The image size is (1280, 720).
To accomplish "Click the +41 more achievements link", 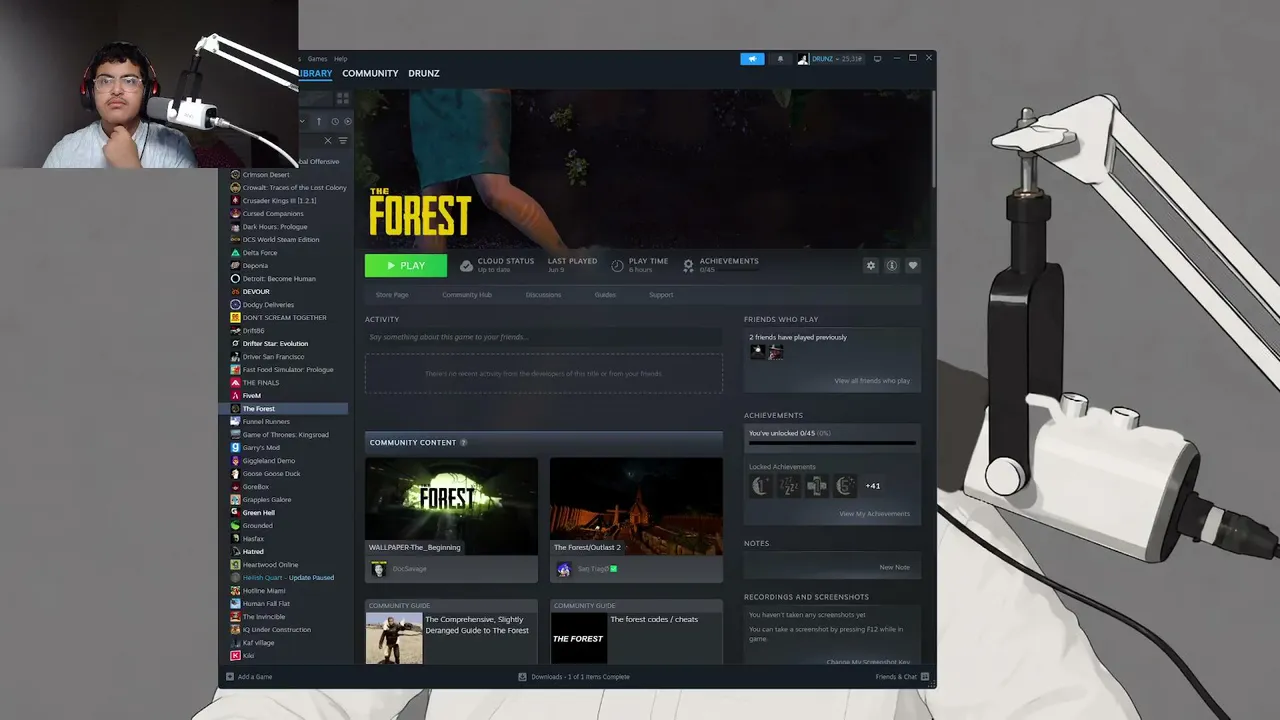I will click(873, 486).
